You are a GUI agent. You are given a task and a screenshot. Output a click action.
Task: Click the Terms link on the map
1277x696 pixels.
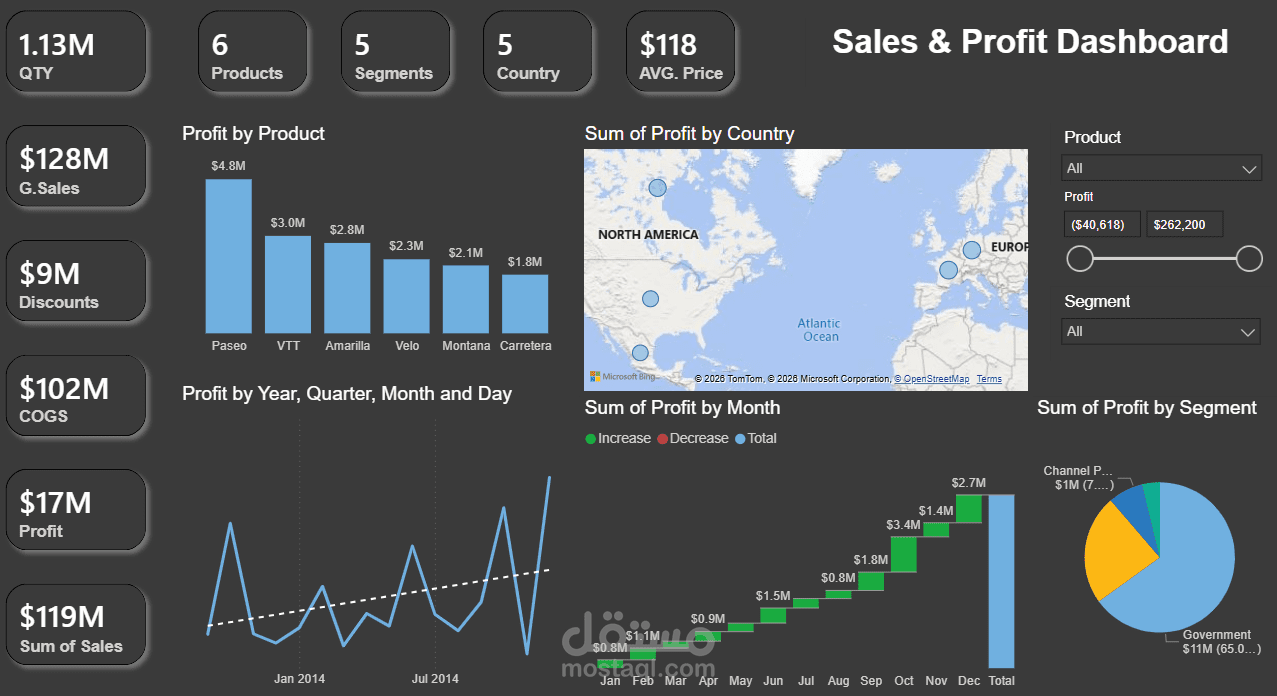click(x=989, y=378)
